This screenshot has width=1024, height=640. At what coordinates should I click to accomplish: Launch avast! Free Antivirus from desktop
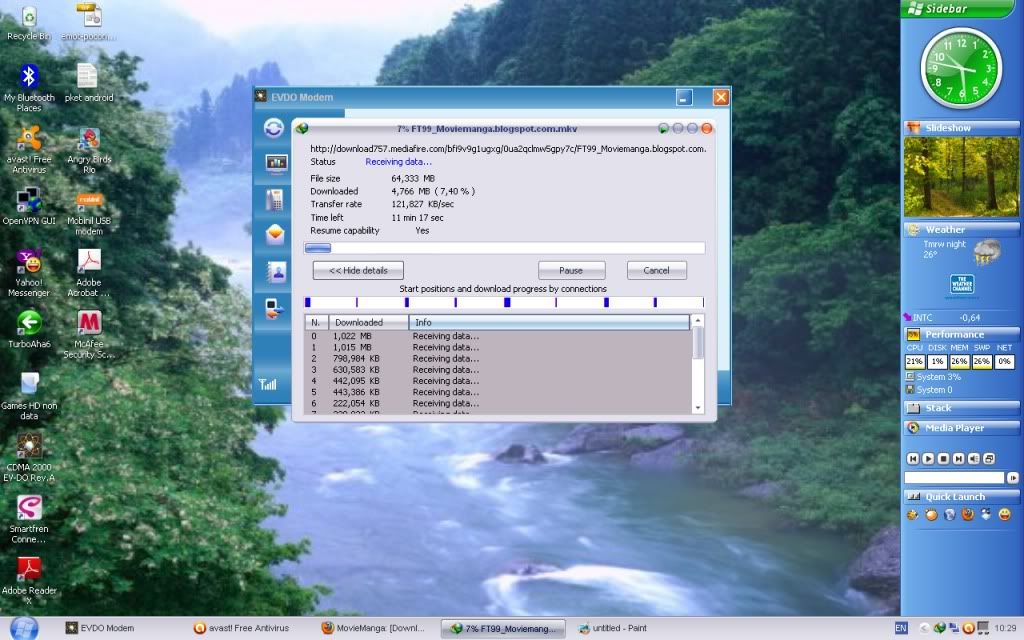[x=29, y=150]
